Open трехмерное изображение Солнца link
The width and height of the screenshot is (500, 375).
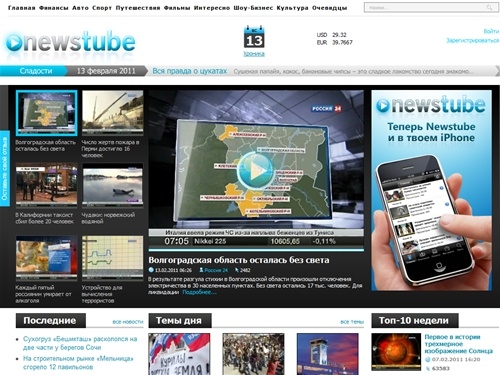(458, 344)
